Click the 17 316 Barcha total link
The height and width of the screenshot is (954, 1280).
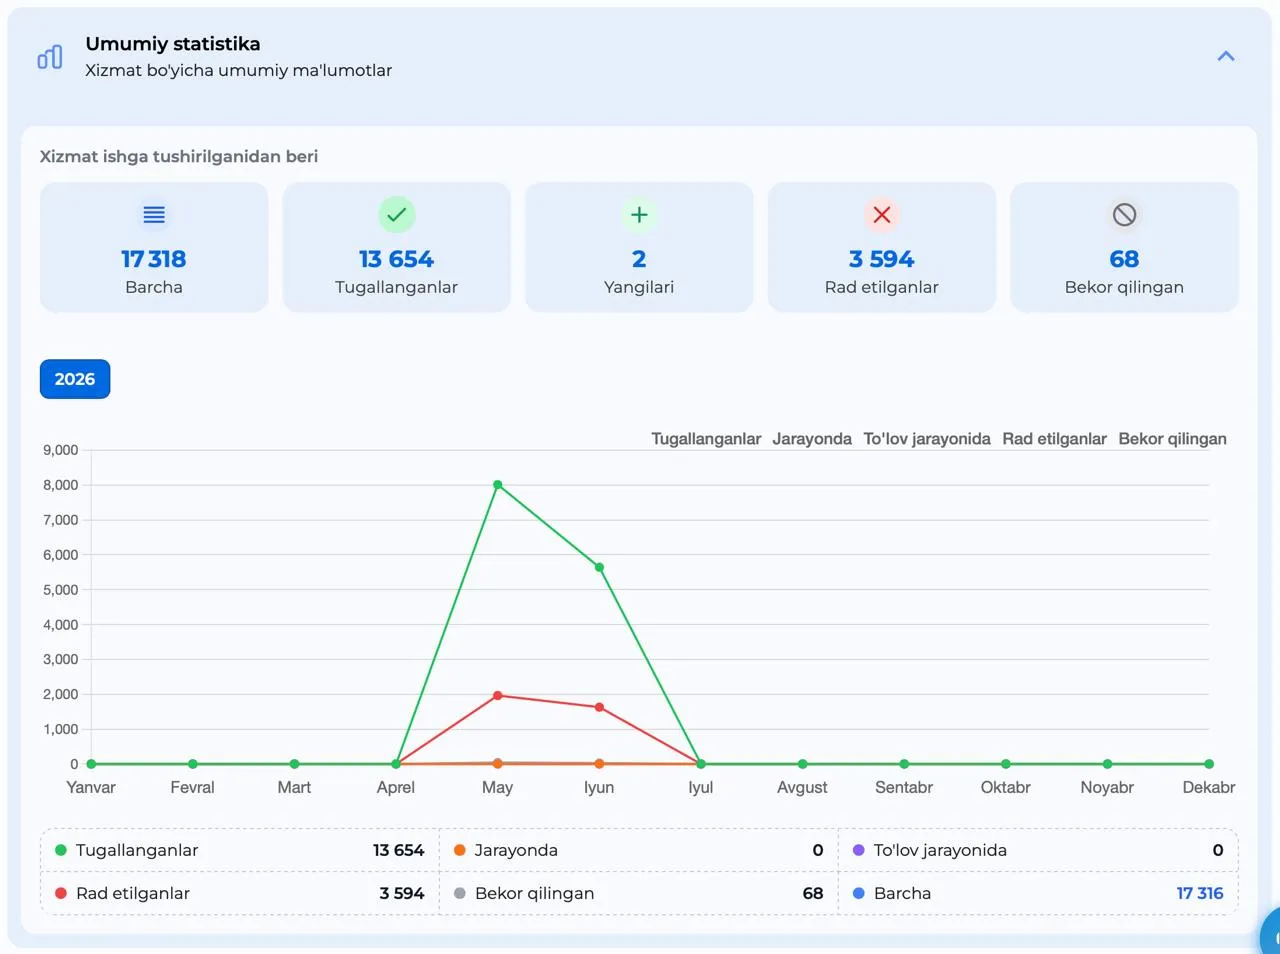pyautogui.click(x=1200, y=893)
